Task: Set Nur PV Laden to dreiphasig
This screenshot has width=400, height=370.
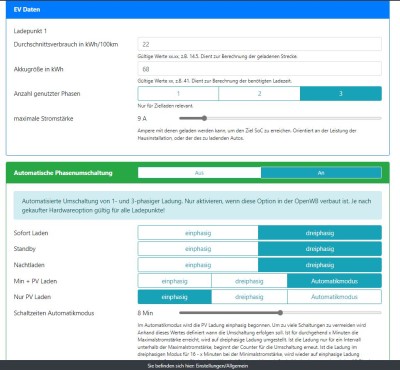Action: 249,297
